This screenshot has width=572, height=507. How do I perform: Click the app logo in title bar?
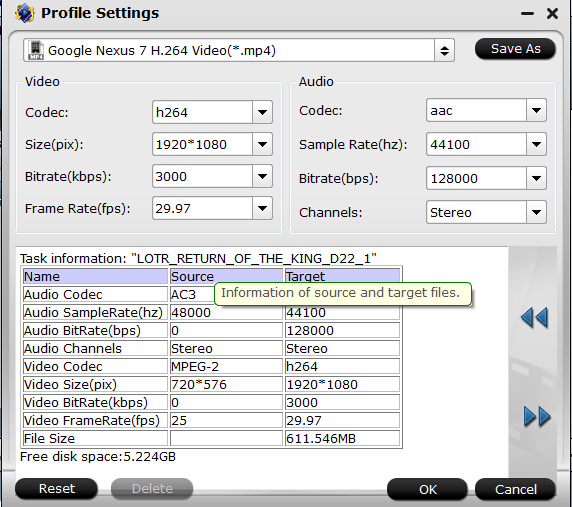pos(24,13)
